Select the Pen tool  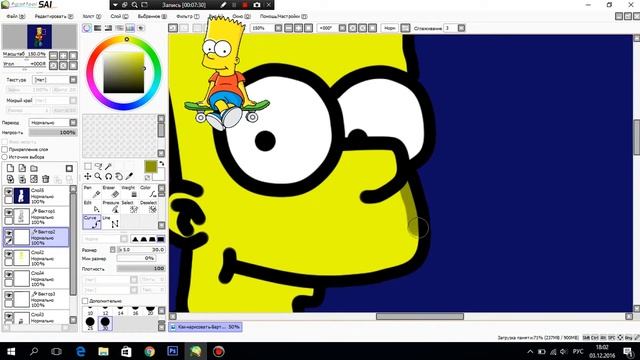click(x=92, y=192)
